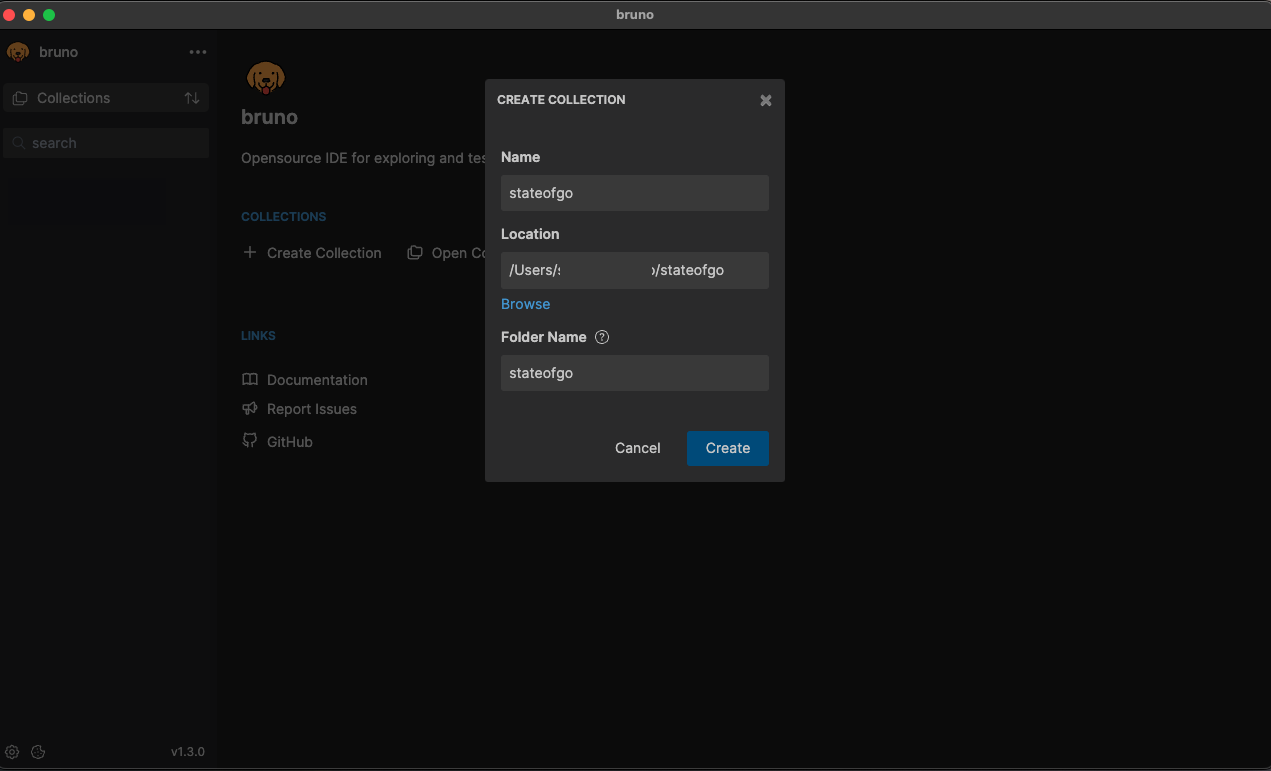Click the Collections stack icon in sidebar
This screenshot has height=771, width=1271.
pos(20,98)
